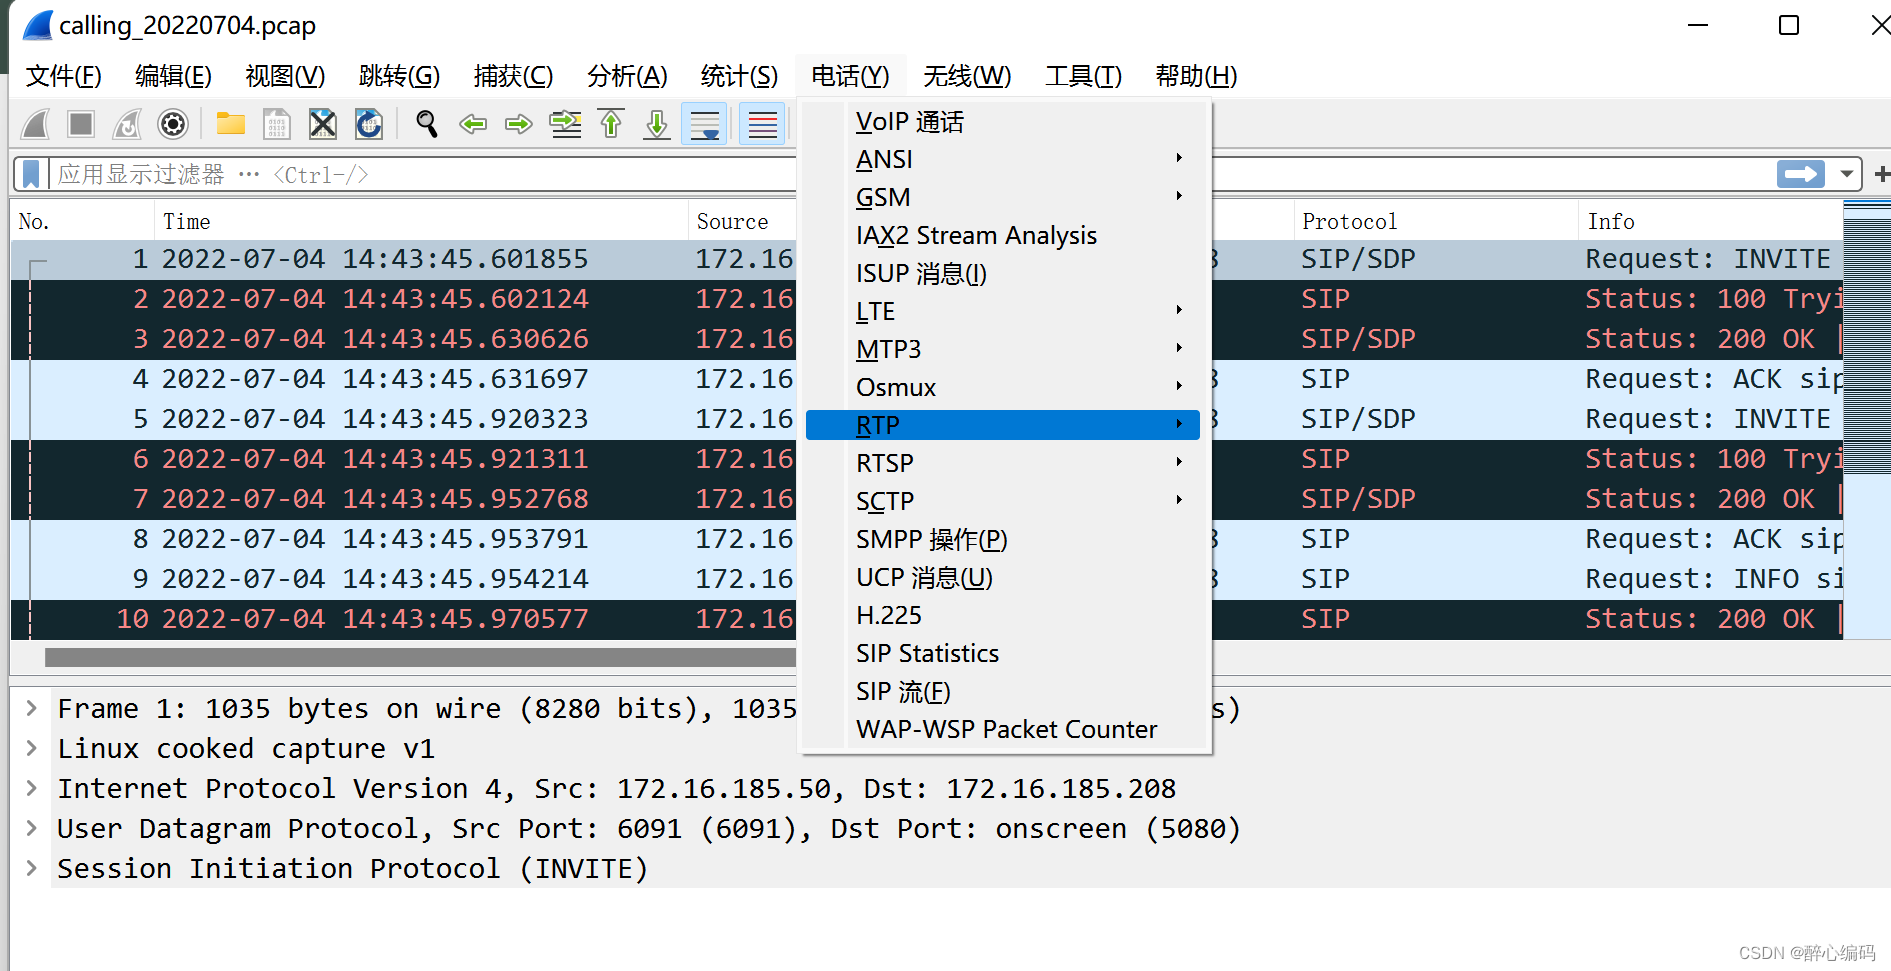Open the 统计(S) menu
This screenshot has width=1891, height=971.
pos(739,76)
